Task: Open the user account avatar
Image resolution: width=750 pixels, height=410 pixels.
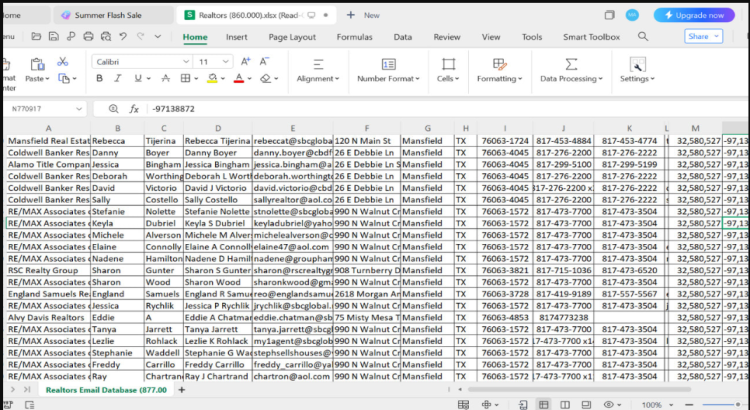Action: [x=632, y=15]
